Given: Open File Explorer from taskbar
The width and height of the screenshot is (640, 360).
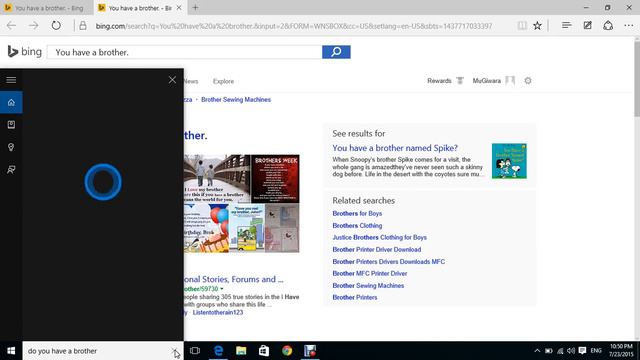Looking at the screenshot, I should point(241,351).
